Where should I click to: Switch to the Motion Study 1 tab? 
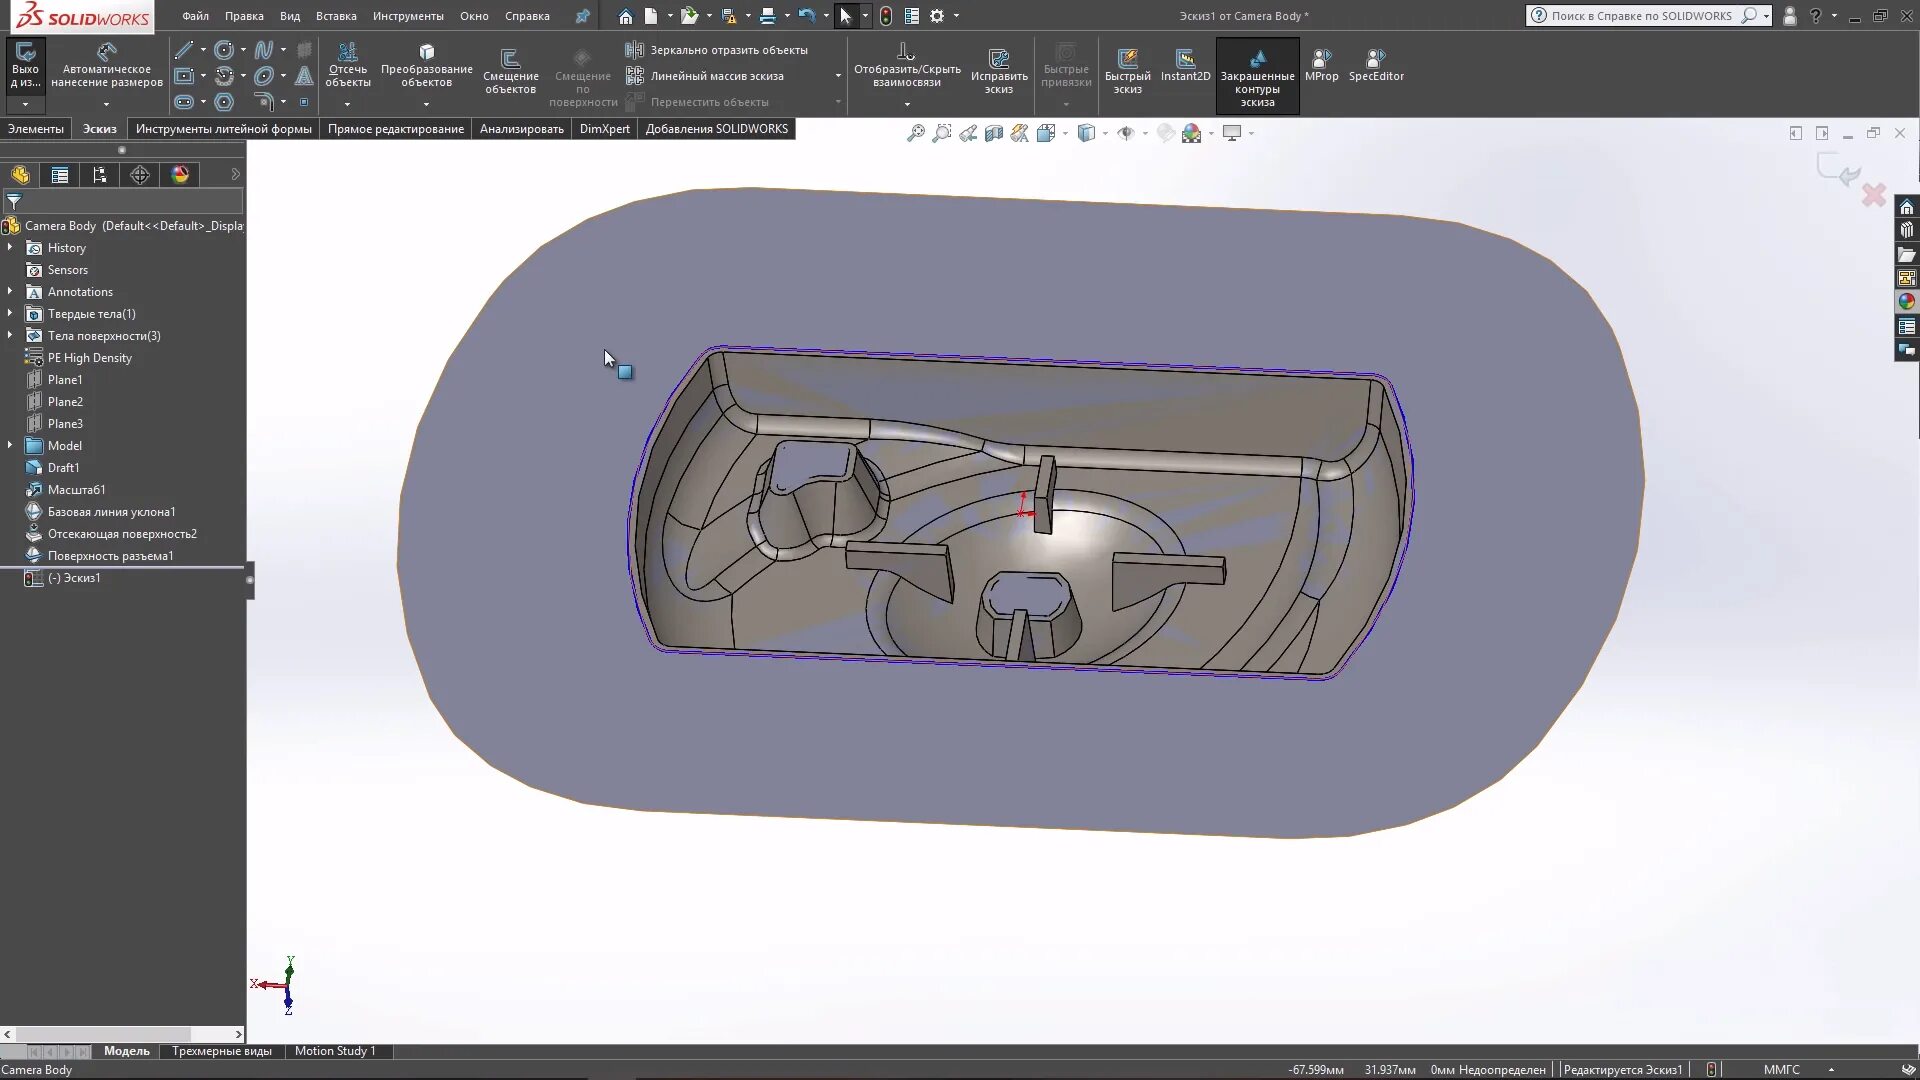click(336, 1051)
